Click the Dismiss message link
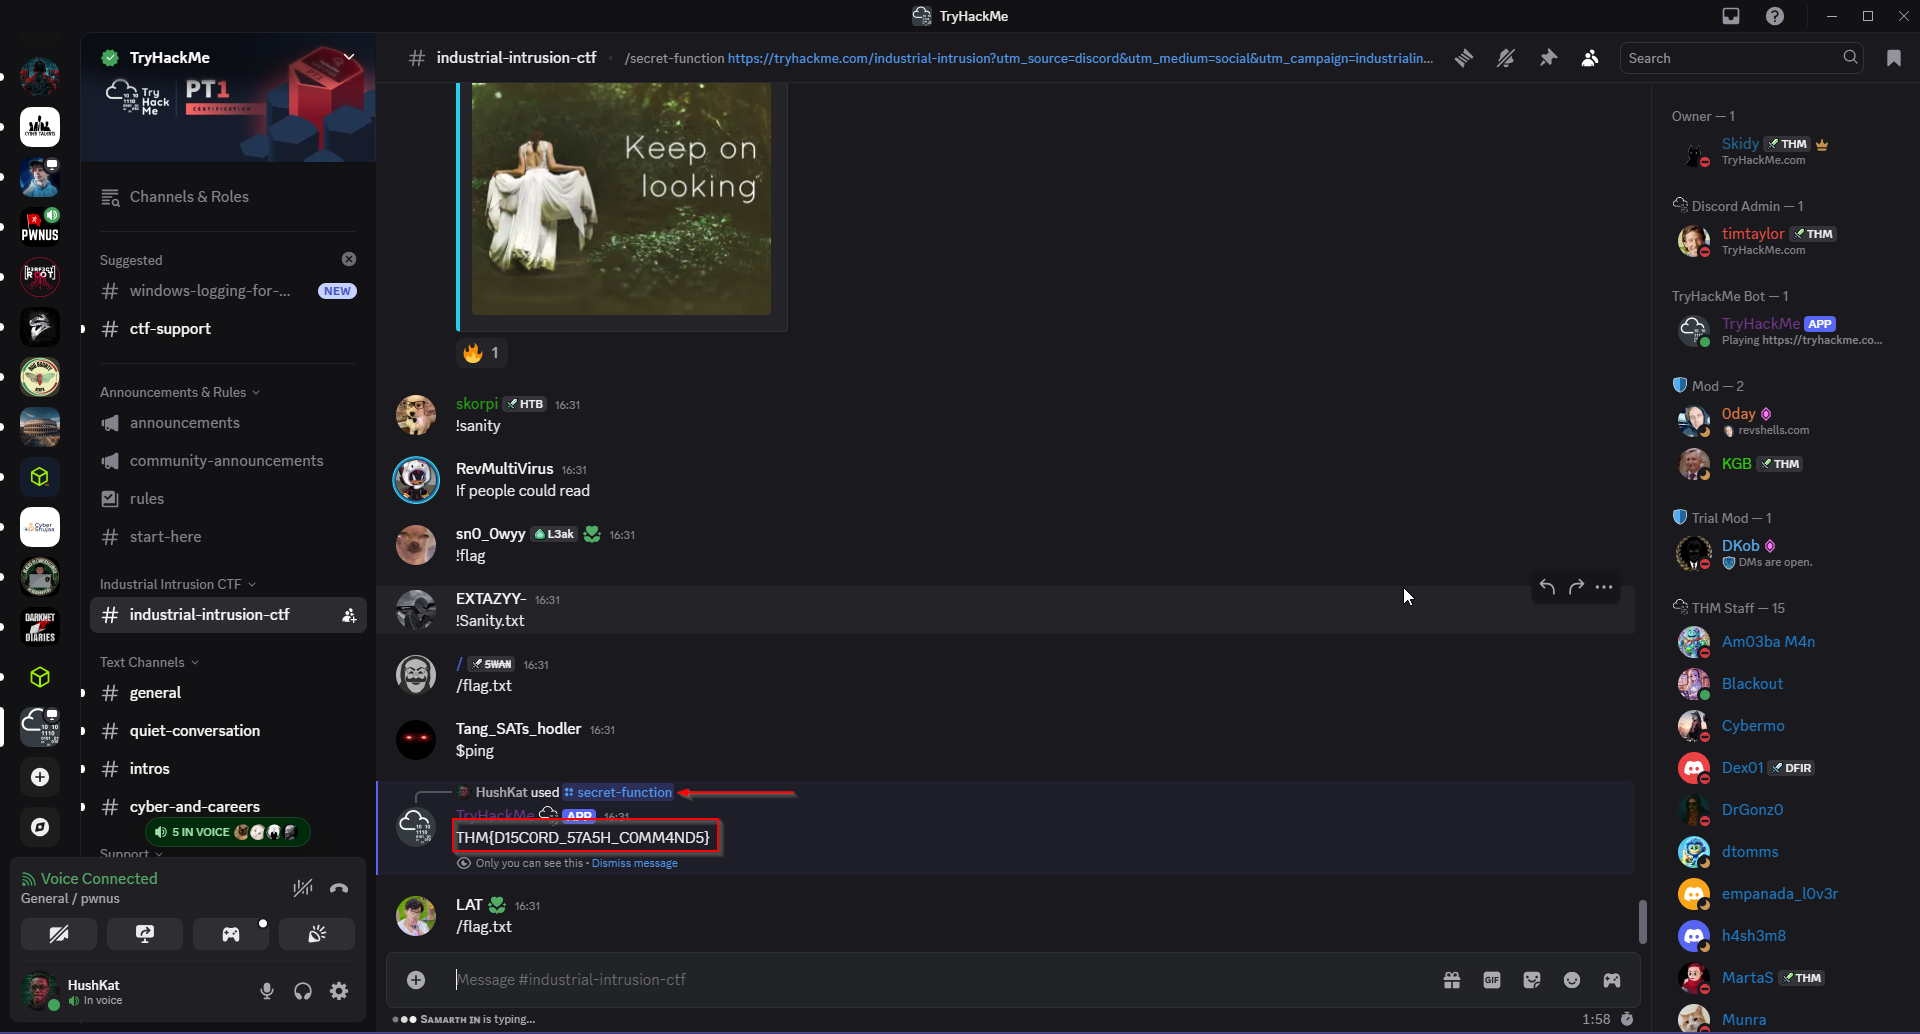The height and width of the screenshot is (1034, 1920). [x=634, y=863]
